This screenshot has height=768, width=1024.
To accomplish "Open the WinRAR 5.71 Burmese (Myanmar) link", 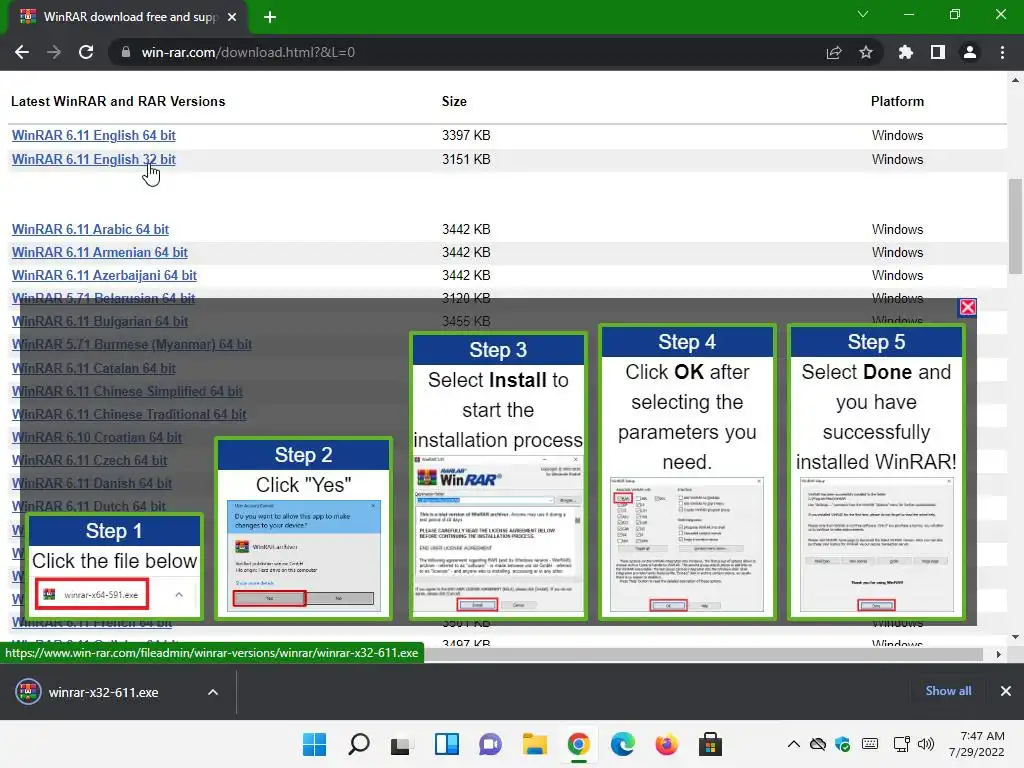I will [x=131, y=344].
